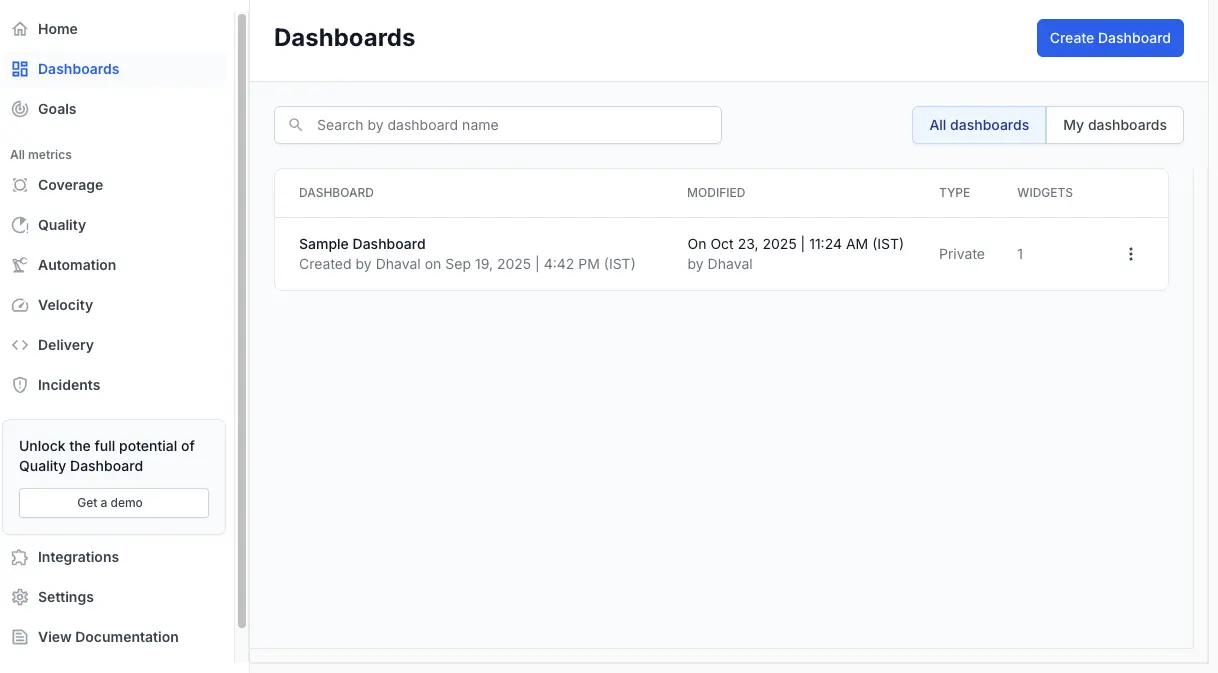Switch to the My dashboards tab
The height and width of the screenshot is (673, 1218).
tap(1114, 124)
